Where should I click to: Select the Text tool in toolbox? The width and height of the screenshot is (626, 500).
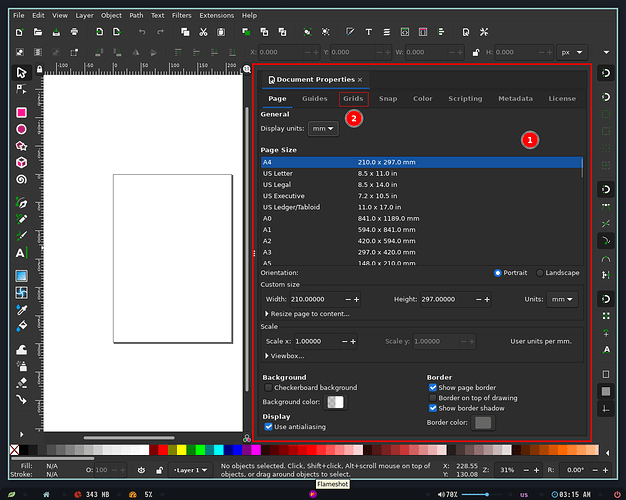[x=22, y=253]
